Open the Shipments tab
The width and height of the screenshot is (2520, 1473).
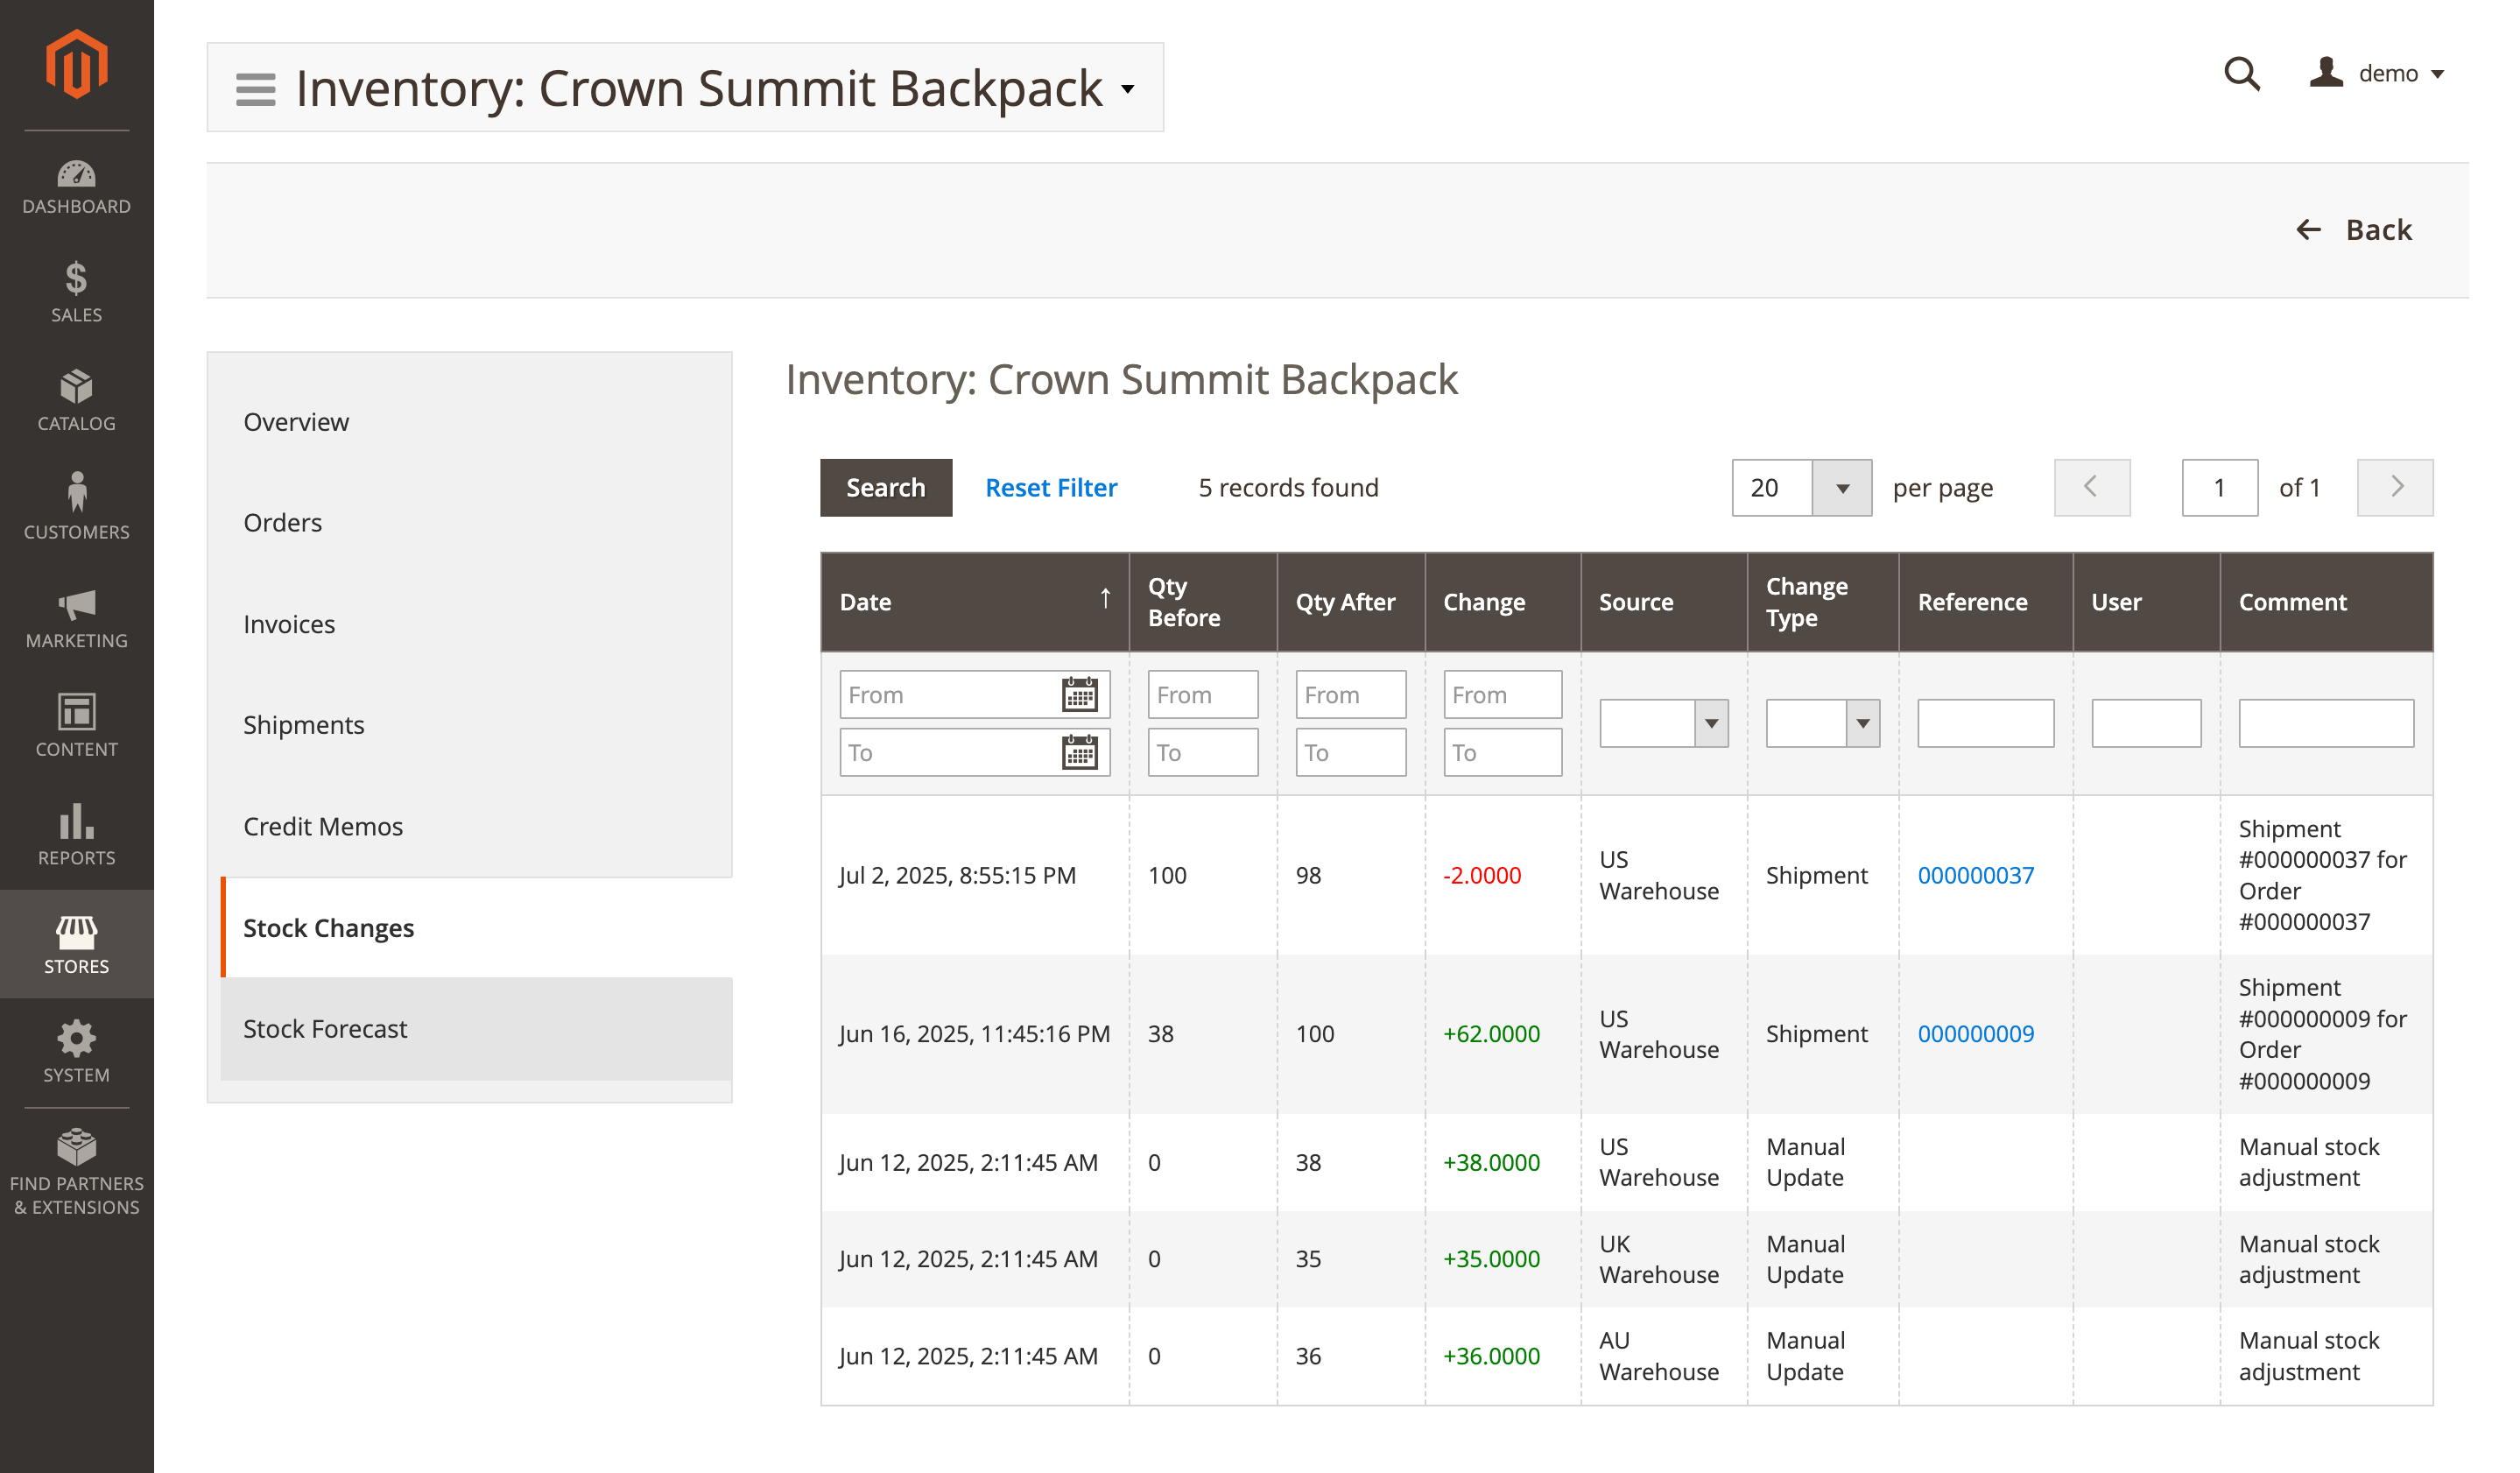click(x=303, y=725)
